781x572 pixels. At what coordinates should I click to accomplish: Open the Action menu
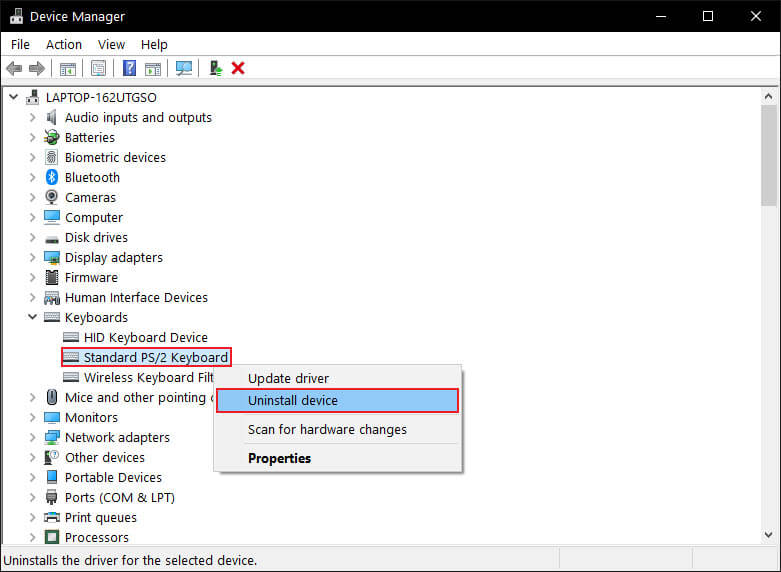(x=64, y=44)
